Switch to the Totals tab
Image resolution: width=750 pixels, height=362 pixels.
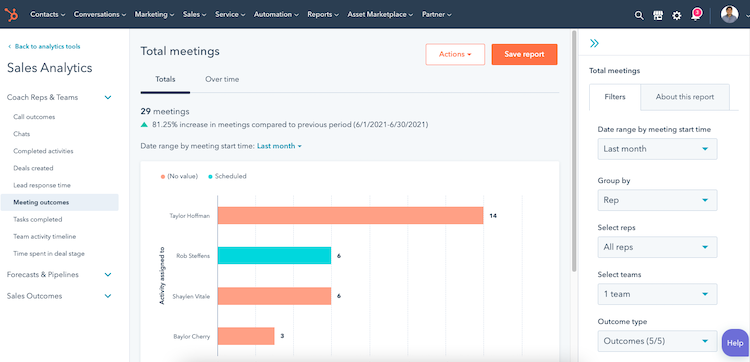[x=165, y=79]
